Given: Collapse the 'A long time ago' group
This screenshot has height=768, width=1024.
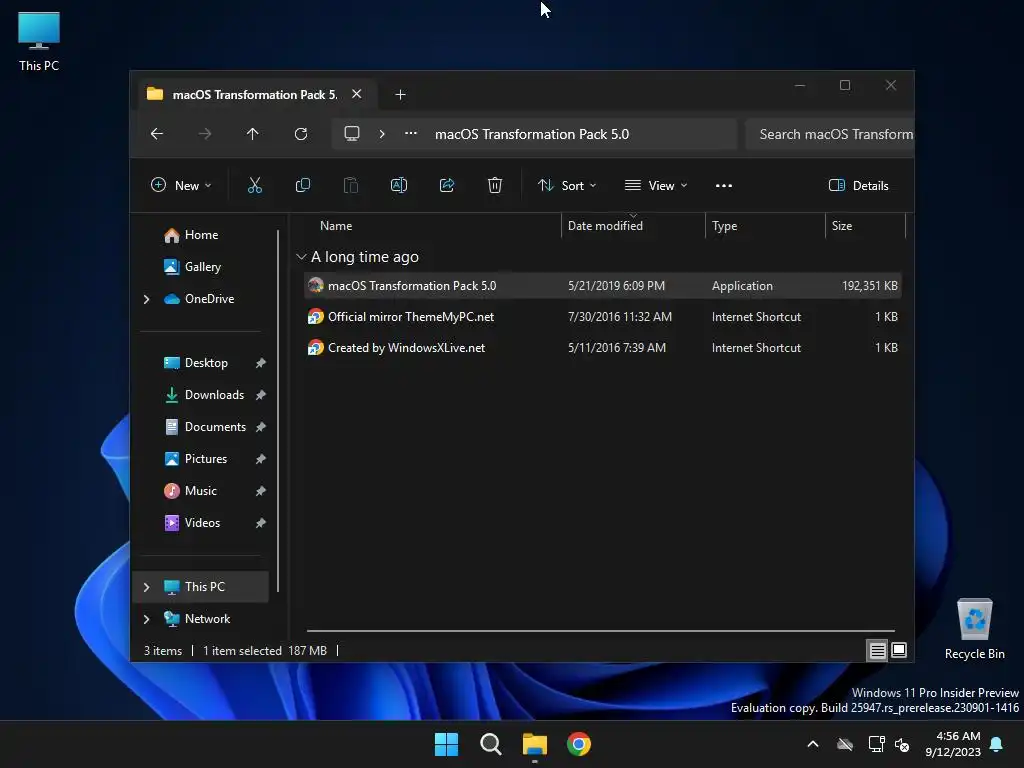Looking at the screenshot, I should [x=301, y=257].
